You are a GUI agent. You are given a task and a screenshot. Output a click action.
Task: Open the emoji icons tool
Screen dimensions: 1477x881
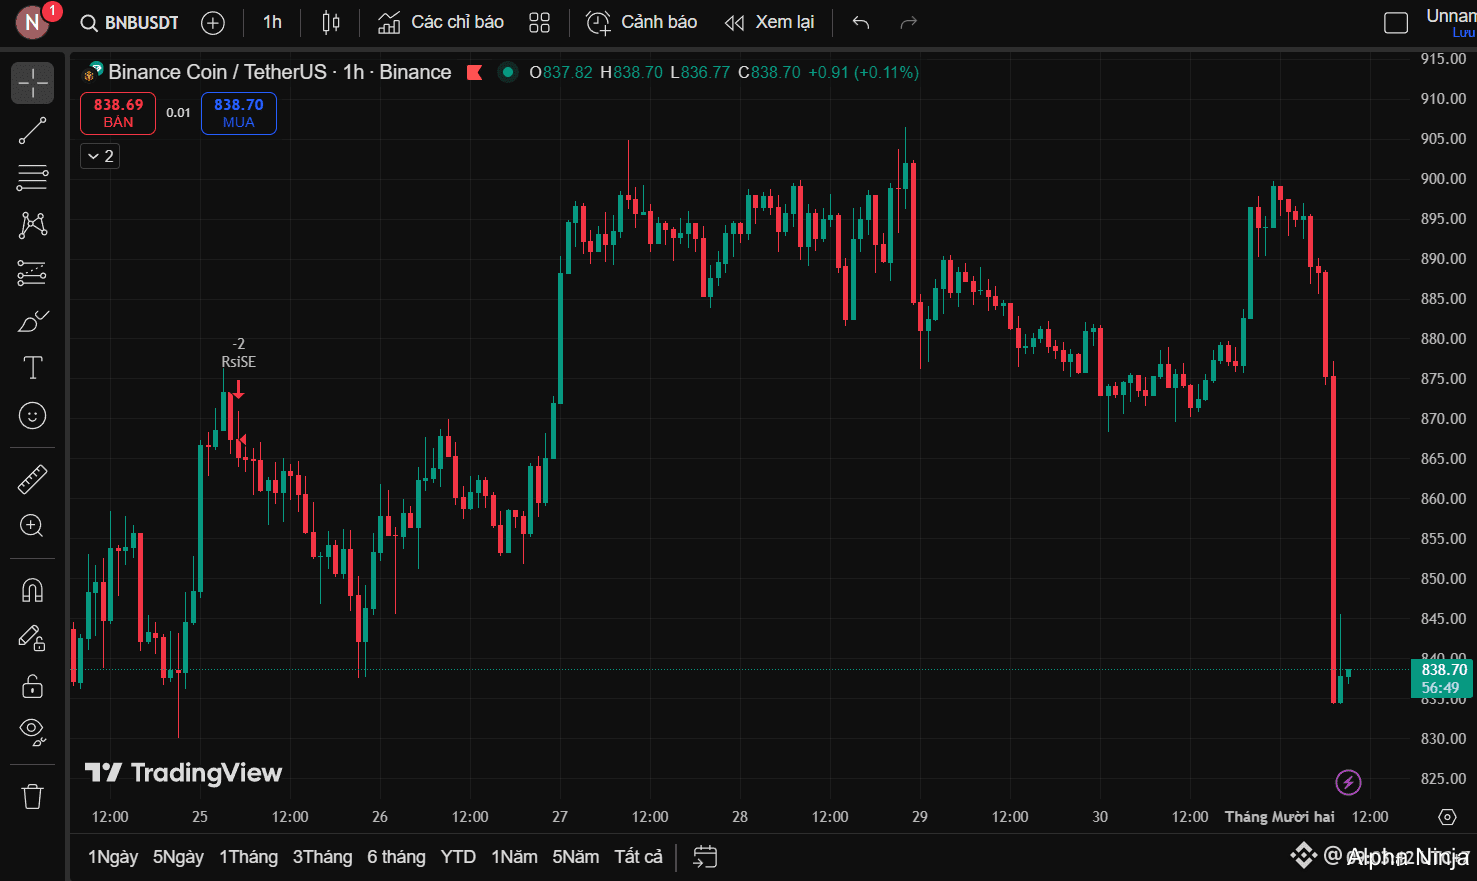(x=32, y=415)
